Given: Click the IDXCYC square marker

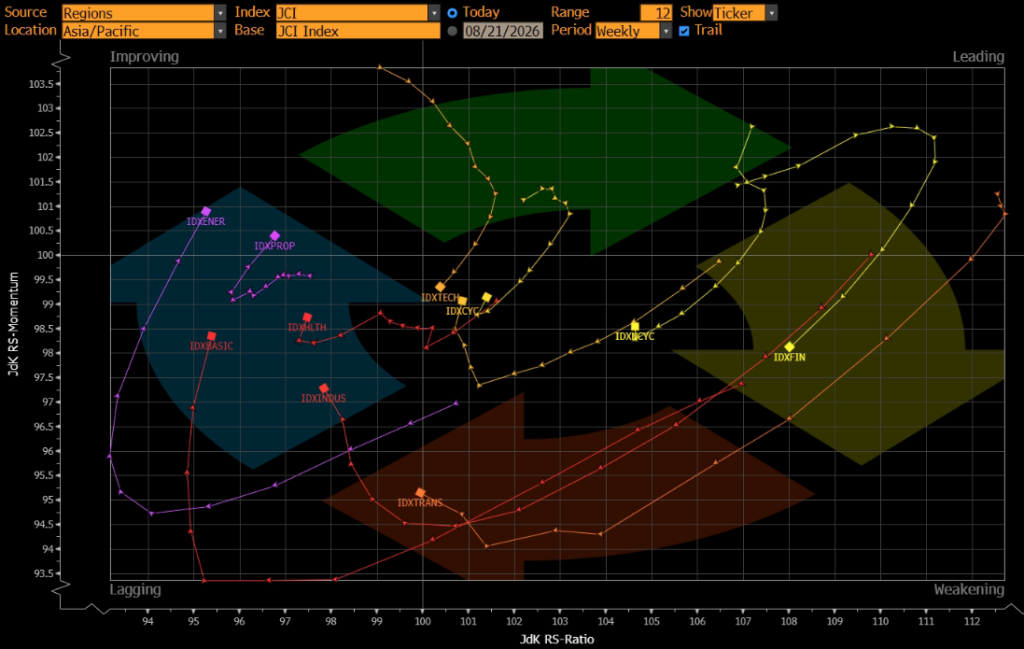Looking at the screenshot, I should point(462,301).
